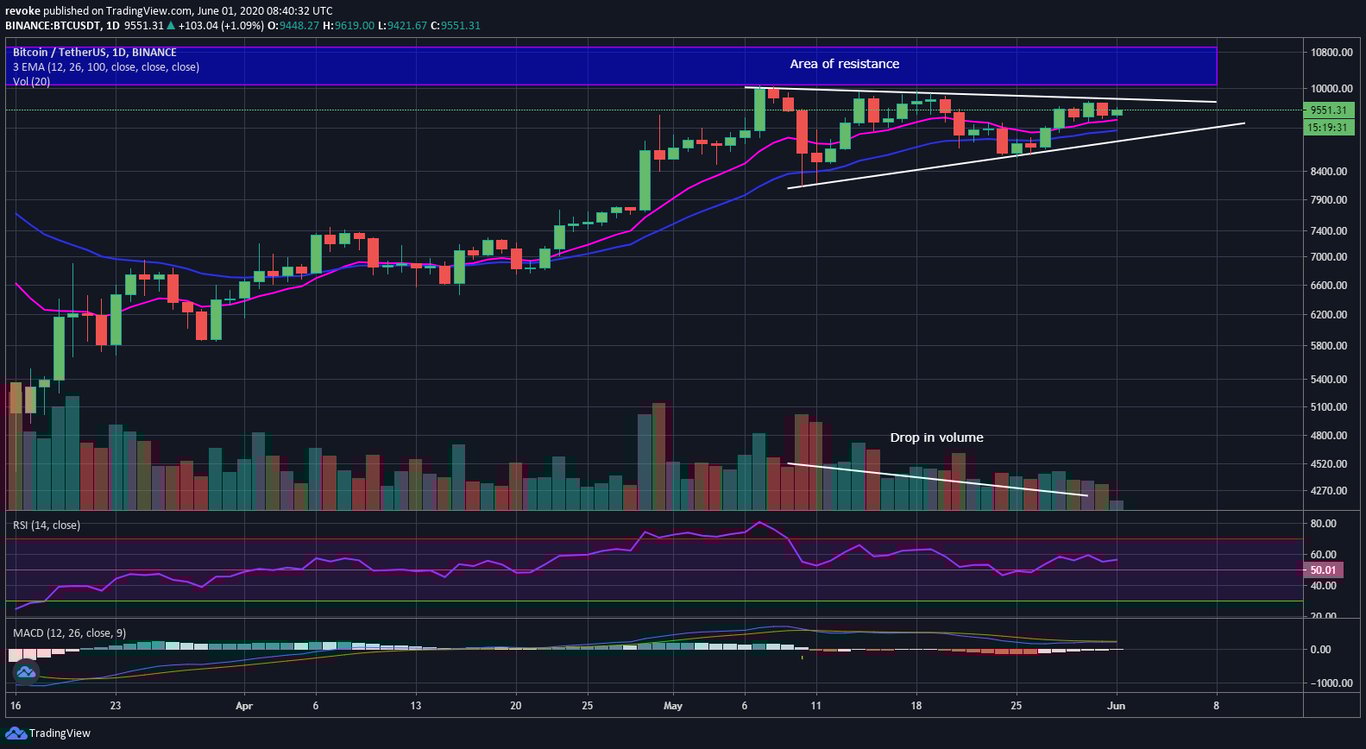Click the green up-triangle beside the price change

click(x=172, y=27)
